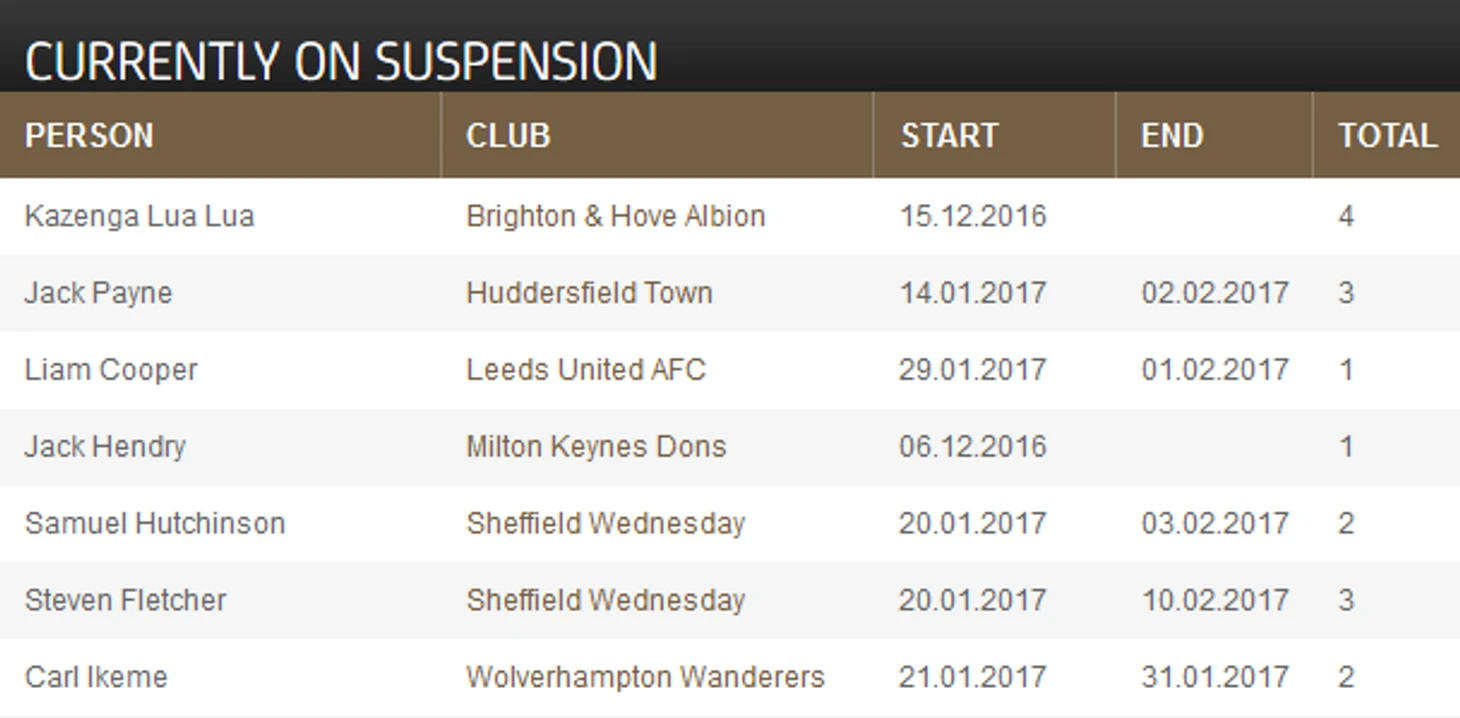Click the 10.02.2017 end date
1460x718 pixels.
point(1214,600)
